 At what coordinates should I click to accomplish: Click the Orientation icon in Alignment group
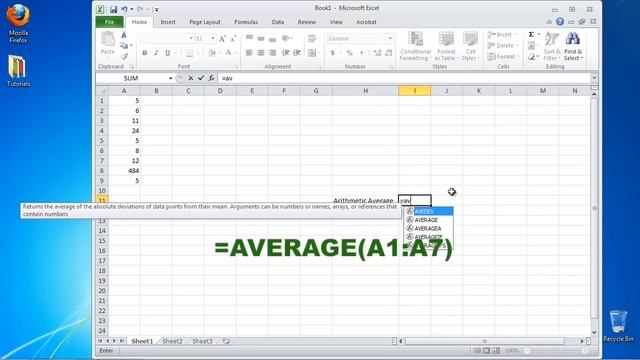pyautogui.click(x=287, y=39)
